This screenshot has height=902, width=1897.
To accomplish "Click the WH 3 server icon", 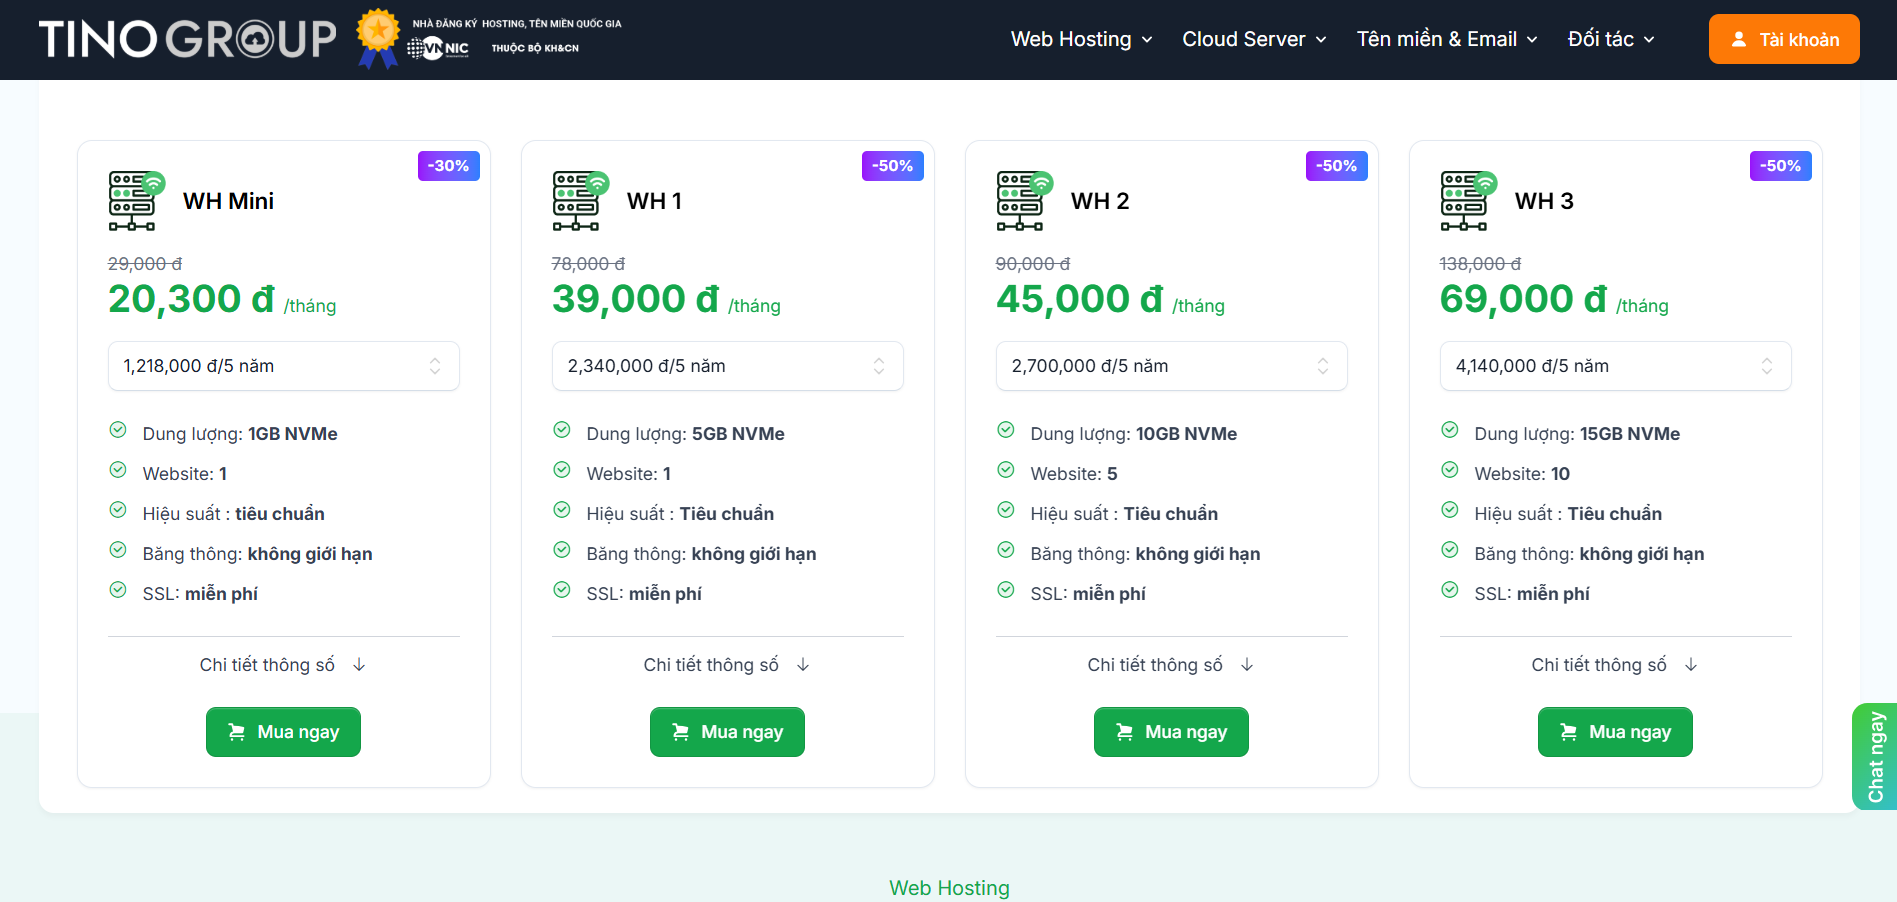I will pyautogui.click(x=1468, y=201).
